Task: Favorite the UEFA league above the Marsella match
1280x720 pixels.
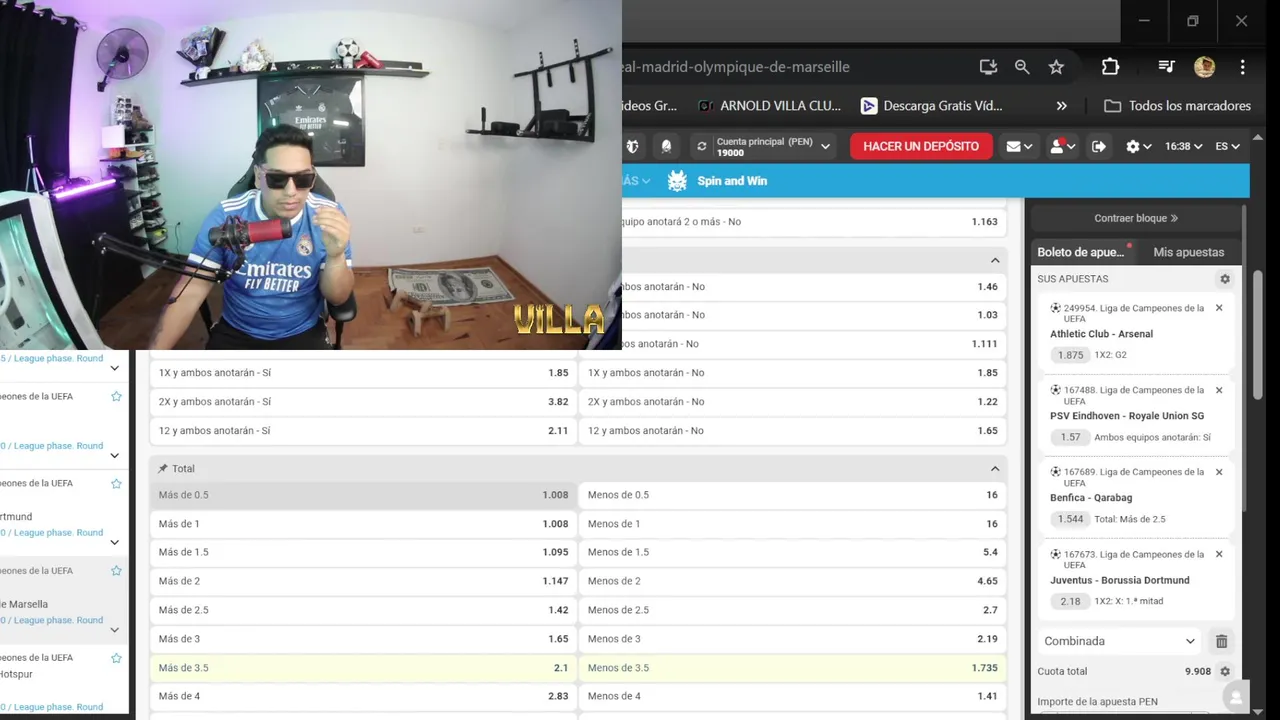Action: [x=116, y=570]
